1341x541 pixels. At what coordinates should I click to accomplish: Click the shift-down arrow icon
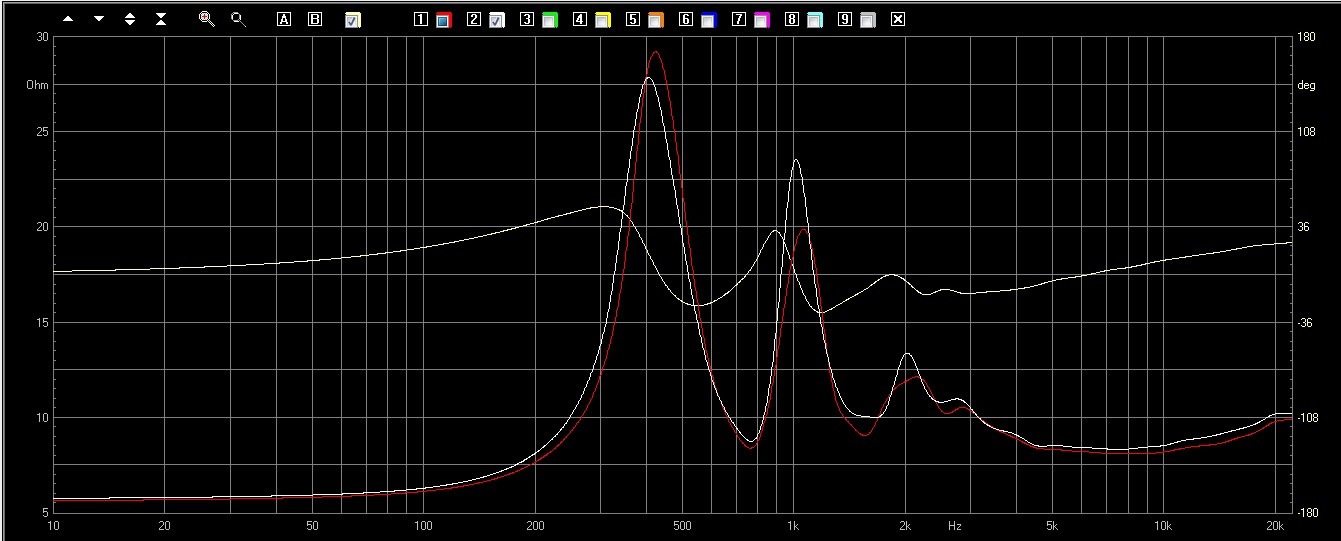[99, 19]
